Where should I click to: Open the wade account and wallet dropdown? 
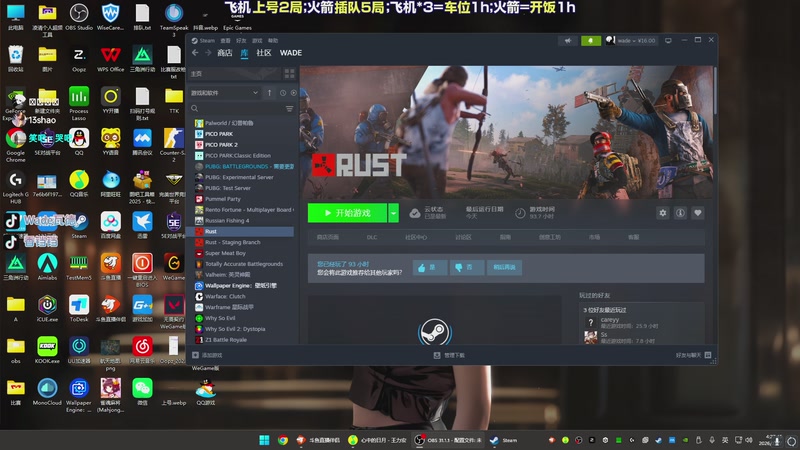point(631,40)
